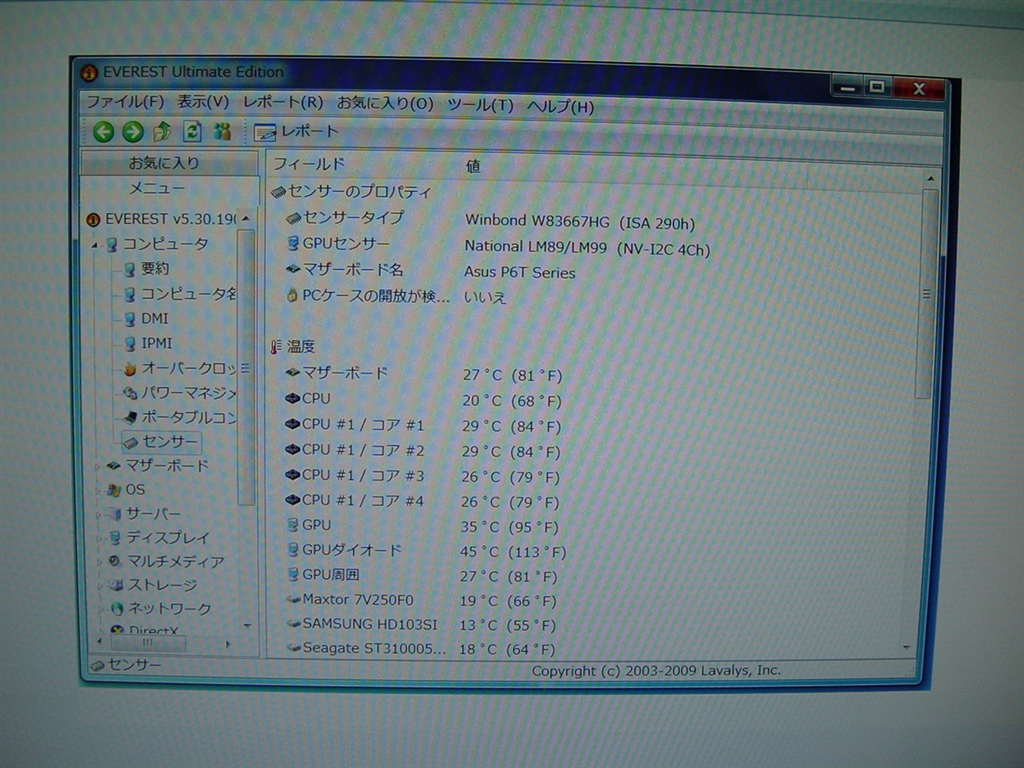The height and width of the screenshot is (768, 1024).
Task: Click the マザーボード motherboard icon in tree
Action: (x=114, y=466)
